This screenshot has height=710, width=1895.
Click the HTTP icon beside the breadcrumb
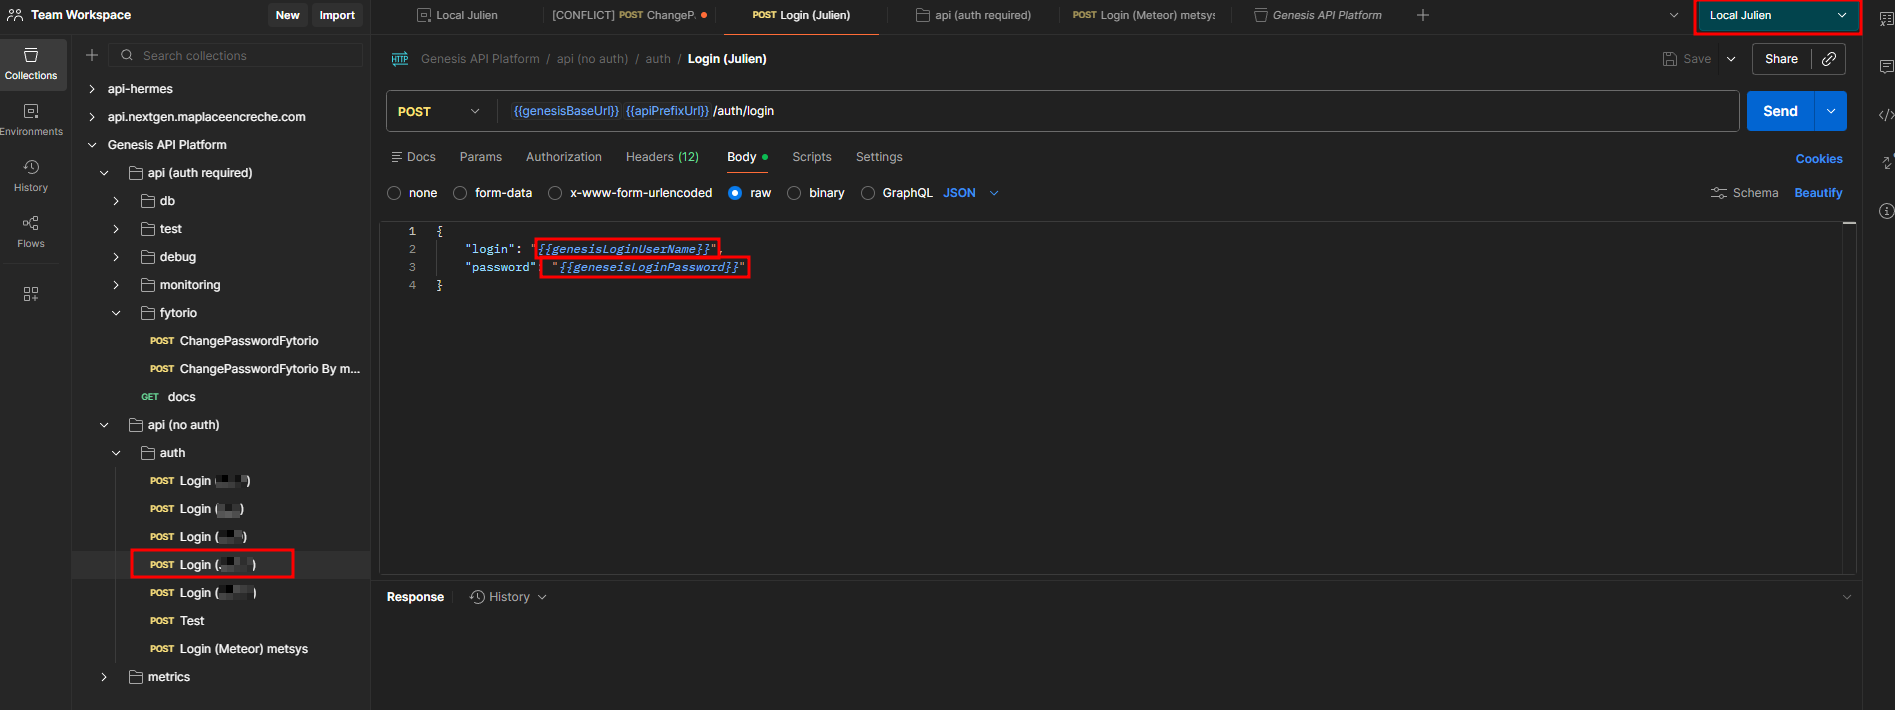pyautogui.click(x=400, y=59)
